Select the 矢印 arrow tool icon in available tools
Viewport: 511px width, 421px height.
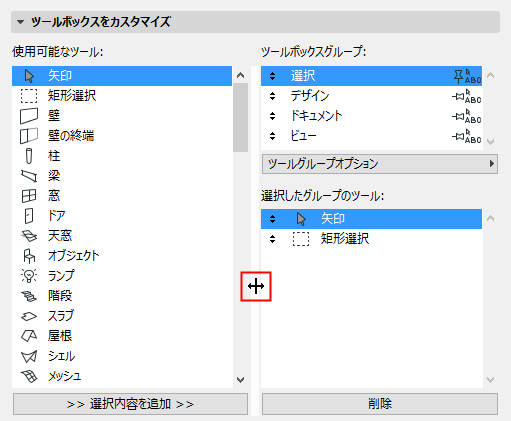point(29,76)
